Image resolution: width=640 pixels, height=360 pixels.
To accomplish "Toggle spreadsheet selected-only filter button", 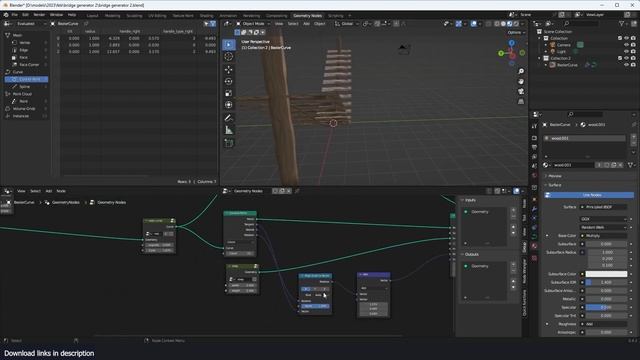I will pos(206,24).
